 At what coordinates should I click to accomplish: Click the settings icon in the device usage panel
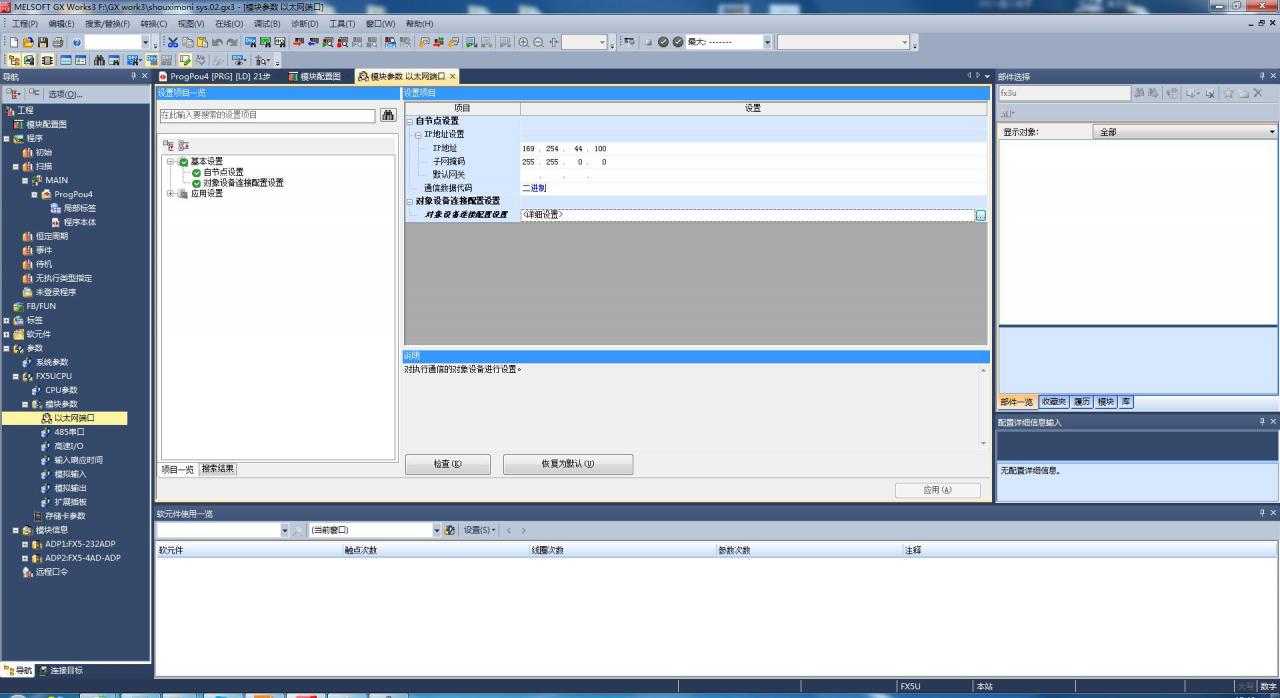(450, 530)
